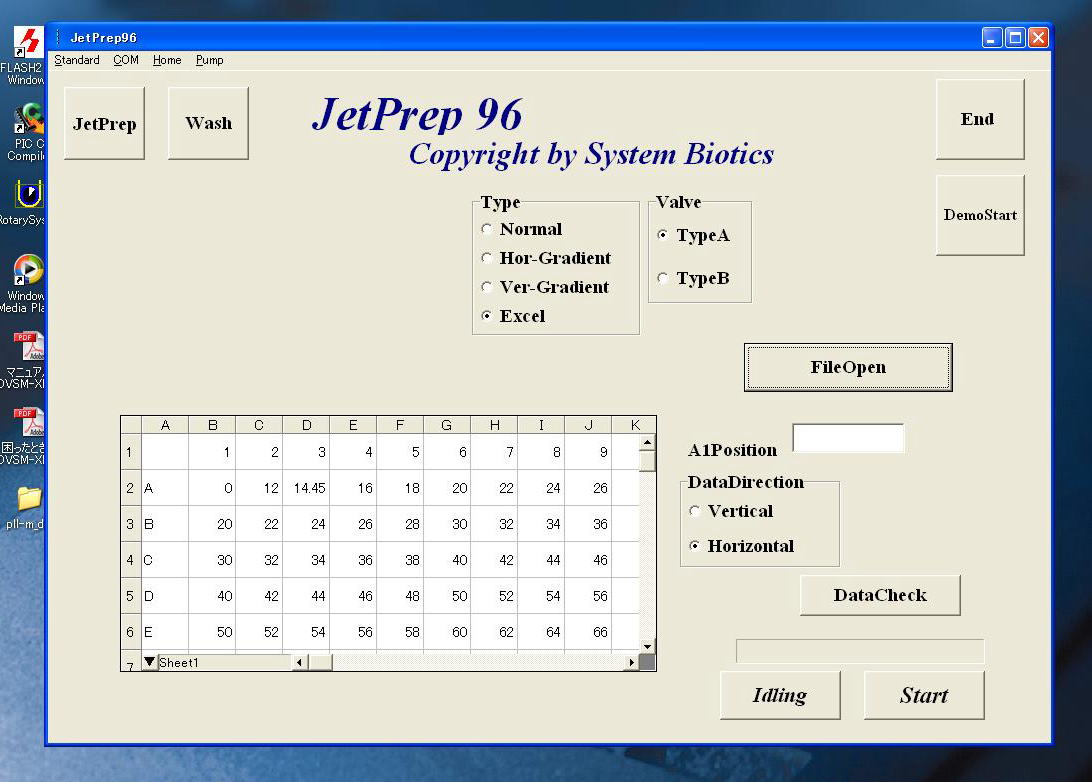Click cell E3 containing 26
Viewport: 1092px width, 782px height.
point(353,524)
